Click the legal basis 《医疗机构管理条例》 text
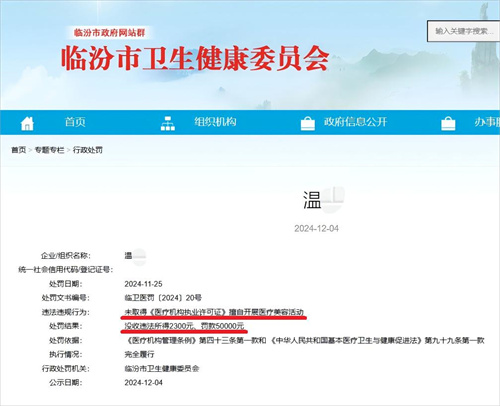Viewport: 500px width, 406px height. click(x=162, y=340)
